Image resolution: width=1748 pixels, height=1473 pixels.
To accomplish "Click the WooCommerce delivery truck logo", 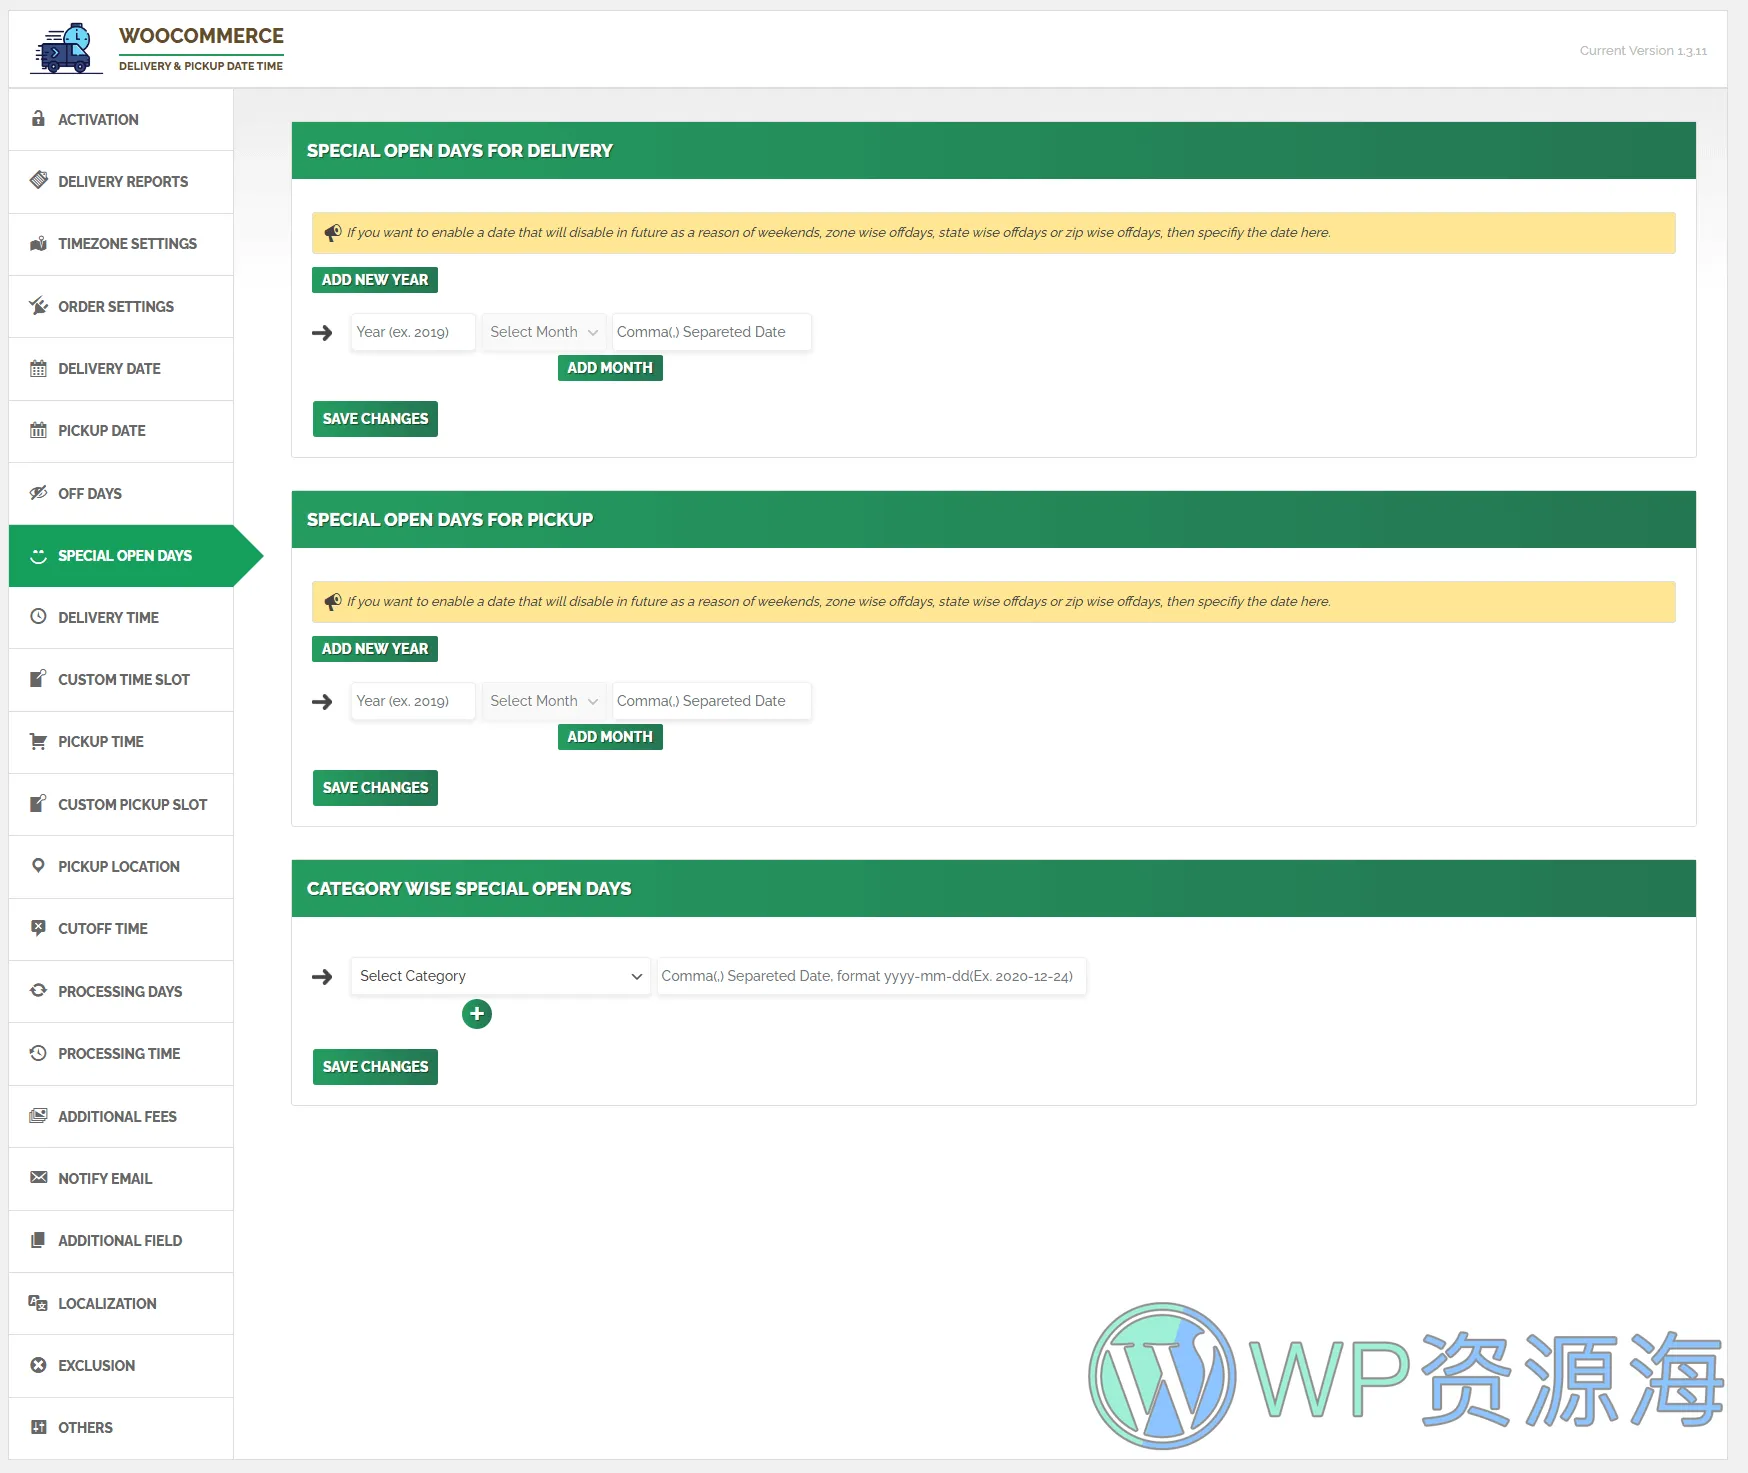I will 66,49.
